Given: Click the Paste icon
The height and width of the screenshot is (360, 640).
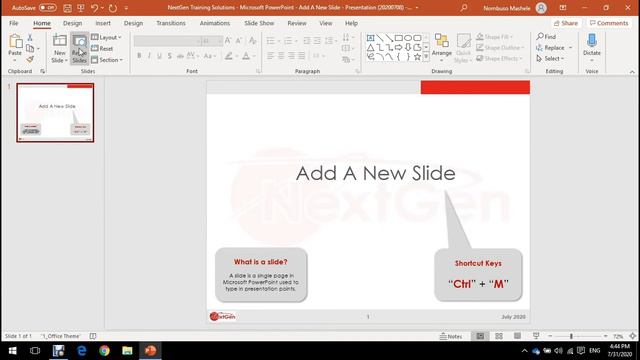Looking at the screenshot, I should [15, 42].
